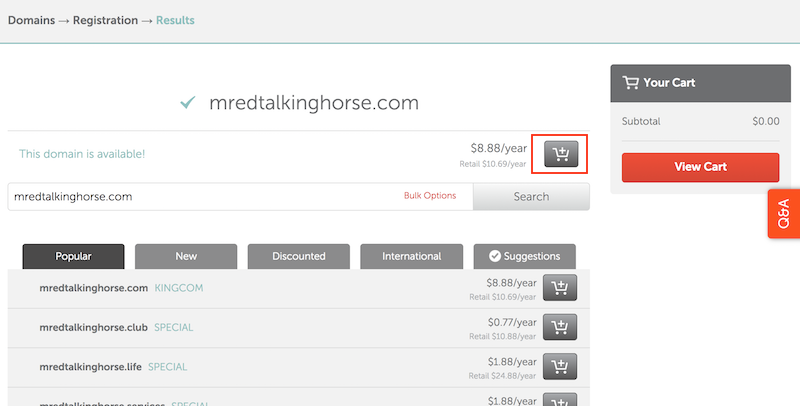Go to Registration breadcrumb
800x406 pixels.
click(105, 20)
